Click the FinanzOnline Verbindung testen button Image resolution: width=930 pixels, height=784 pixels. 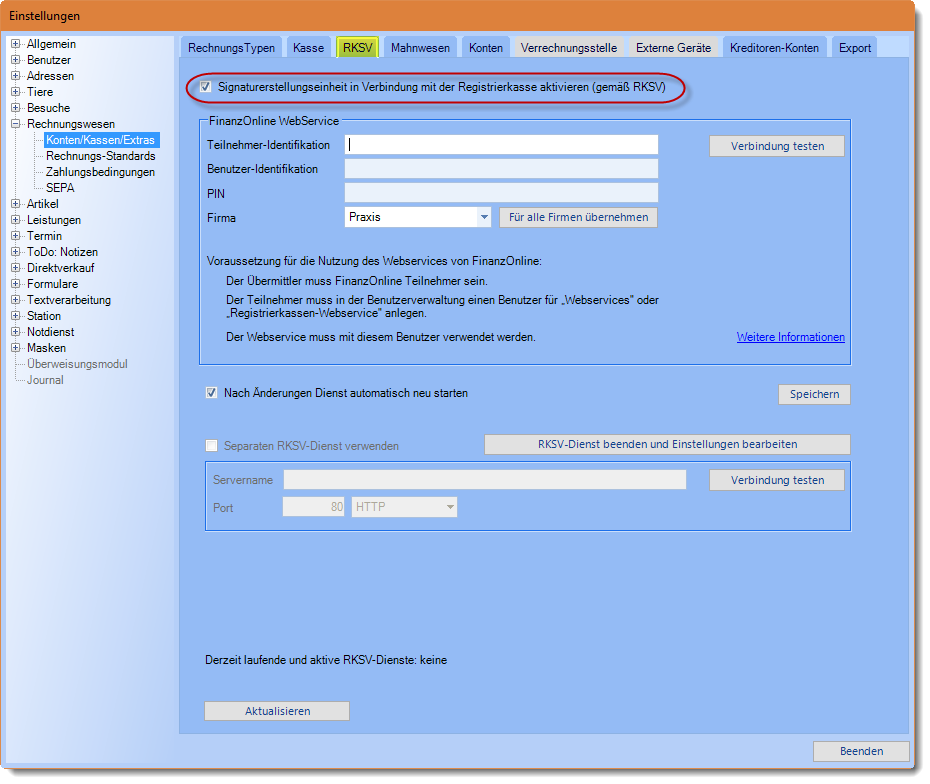pyautogui.click(x=777, y=146)
